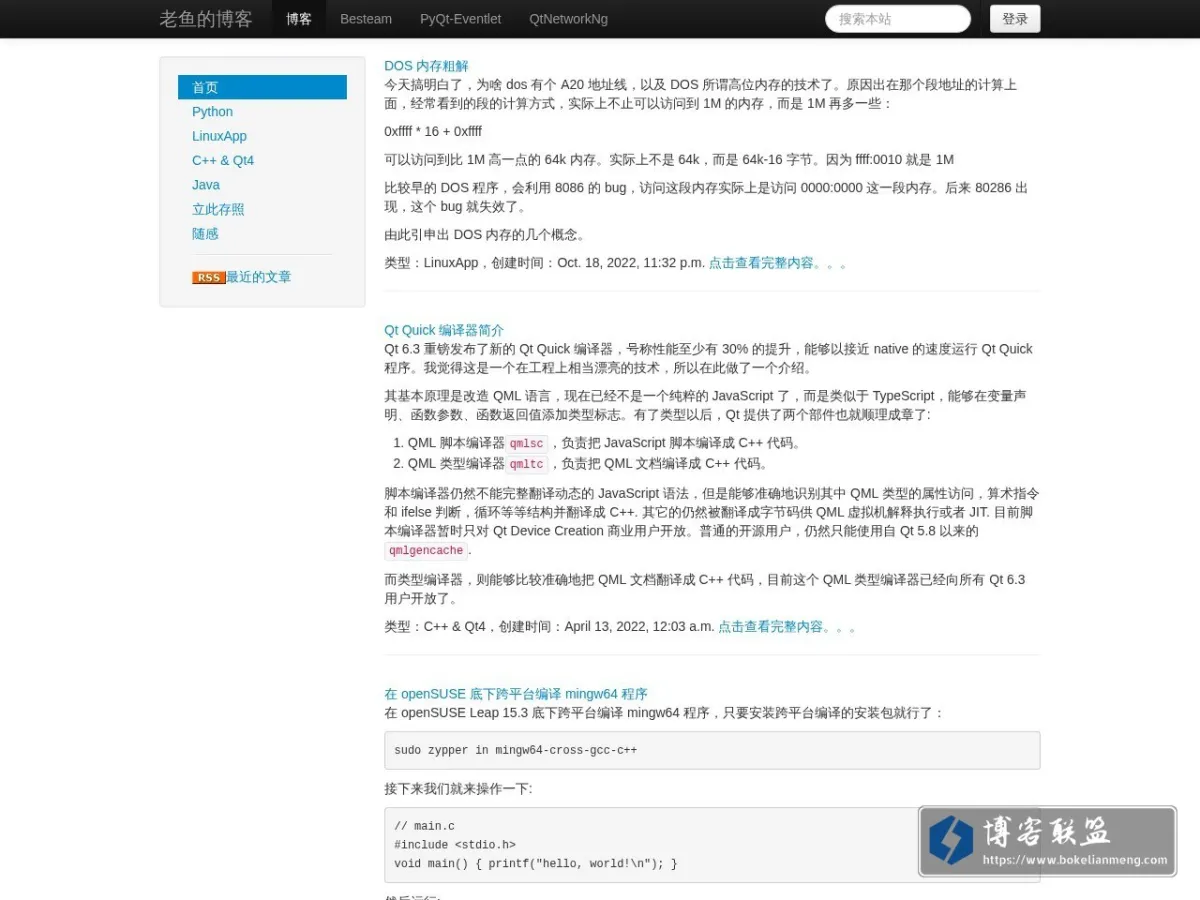Open the Qt Quick 编译器简介 article title
1200x900 pixels.
(x=444, y=330)
